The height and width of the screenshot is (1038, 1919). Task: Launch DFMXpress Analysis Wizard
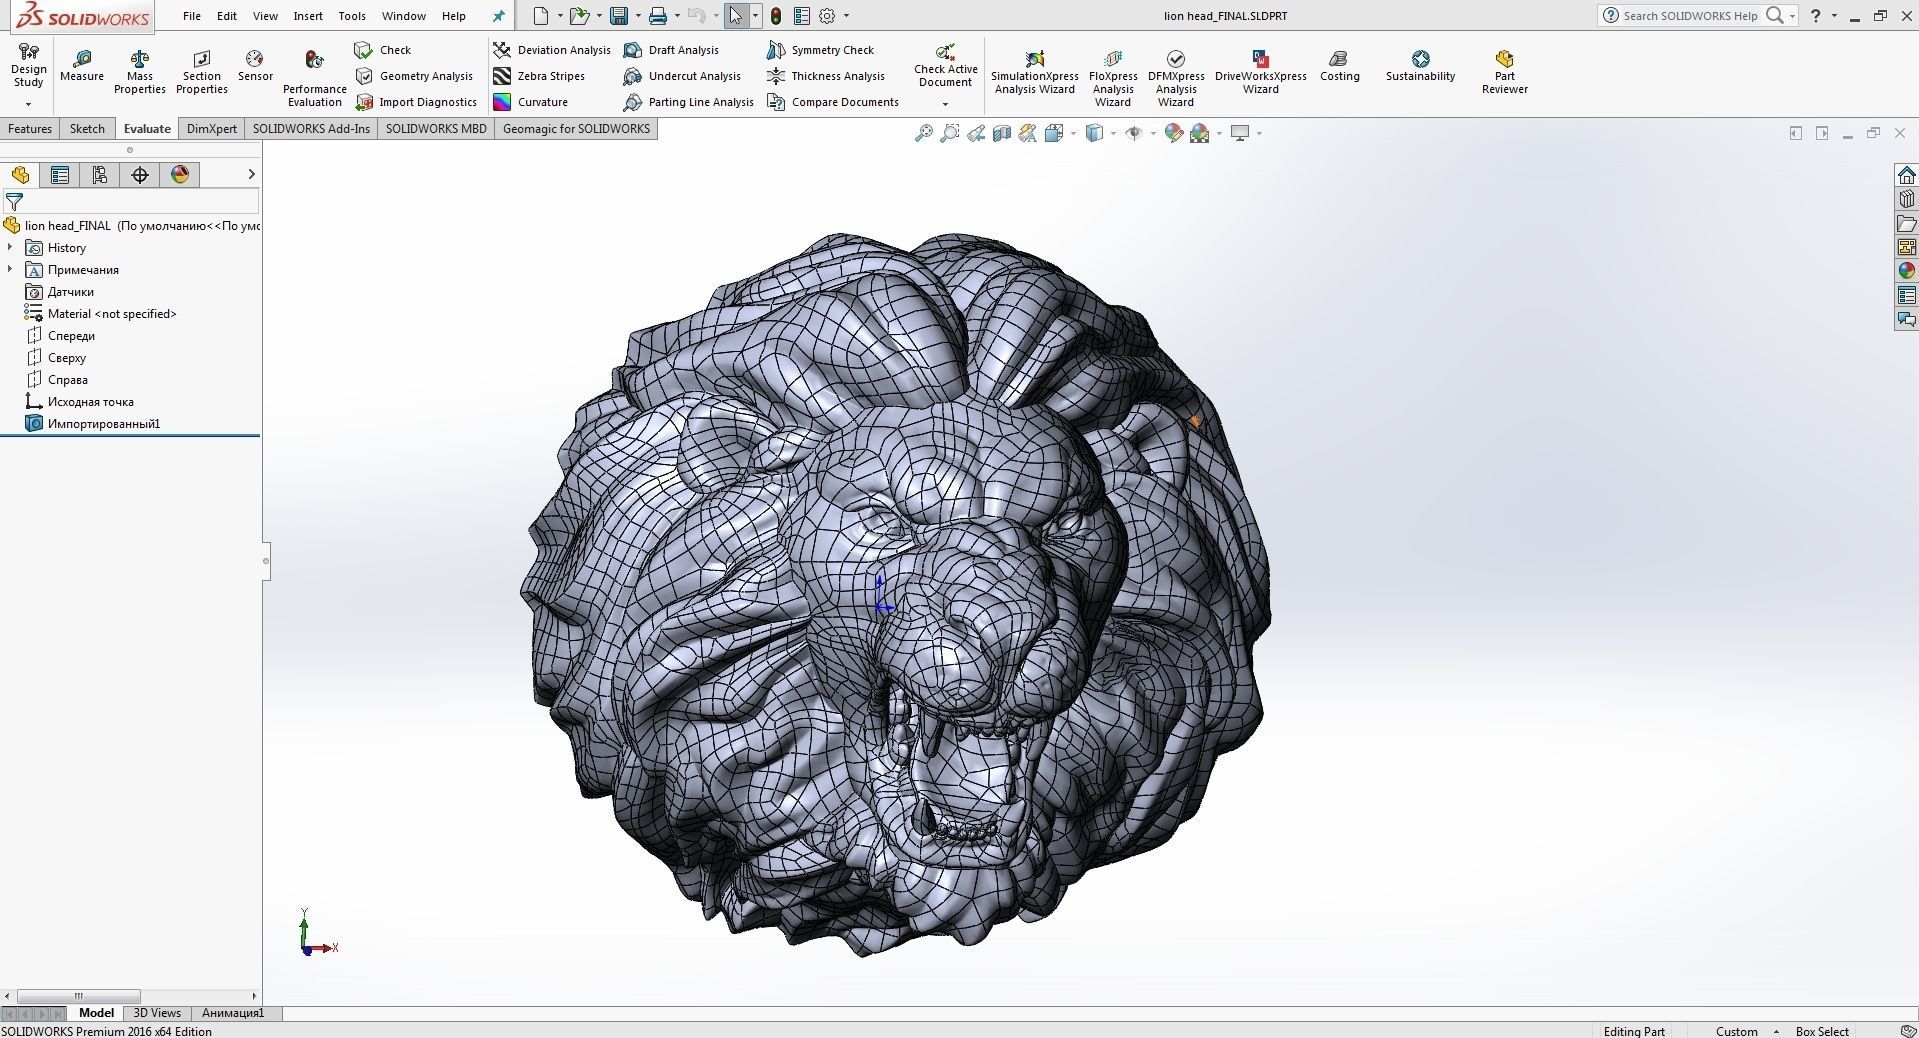click(x=1176, y=79)
